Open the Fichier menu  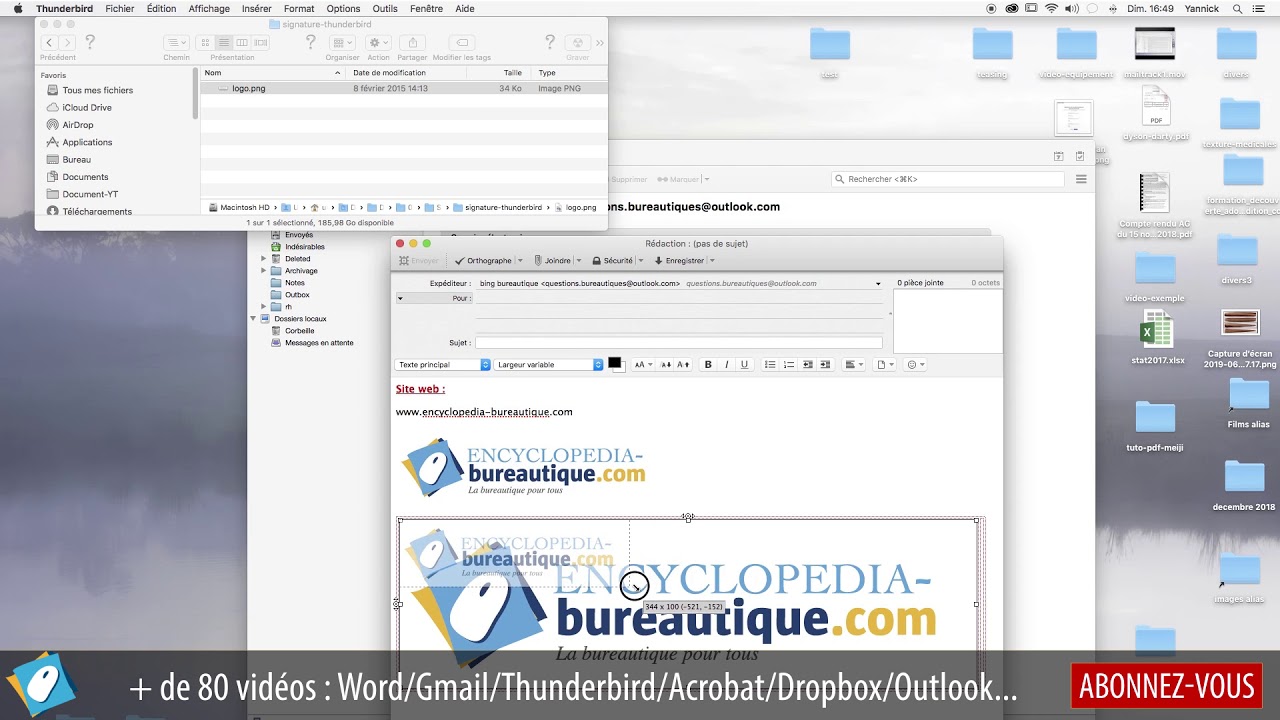[x=120, y=8]
